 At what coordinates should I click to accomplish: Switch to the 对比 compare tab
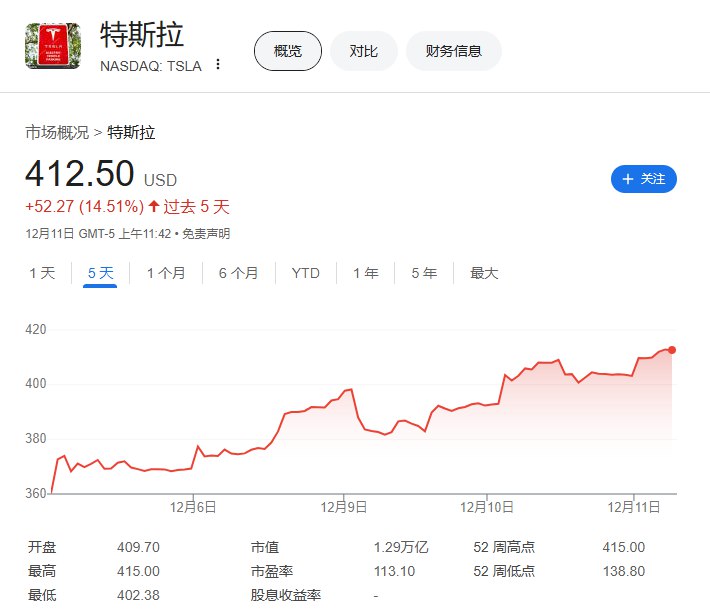point(364,51)
